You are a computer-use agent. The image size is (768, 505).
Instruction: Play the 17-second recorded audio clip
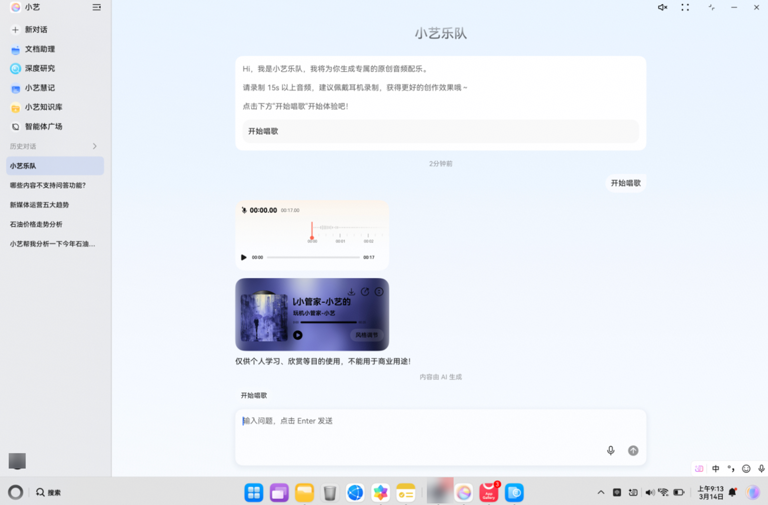pos(243,257)
